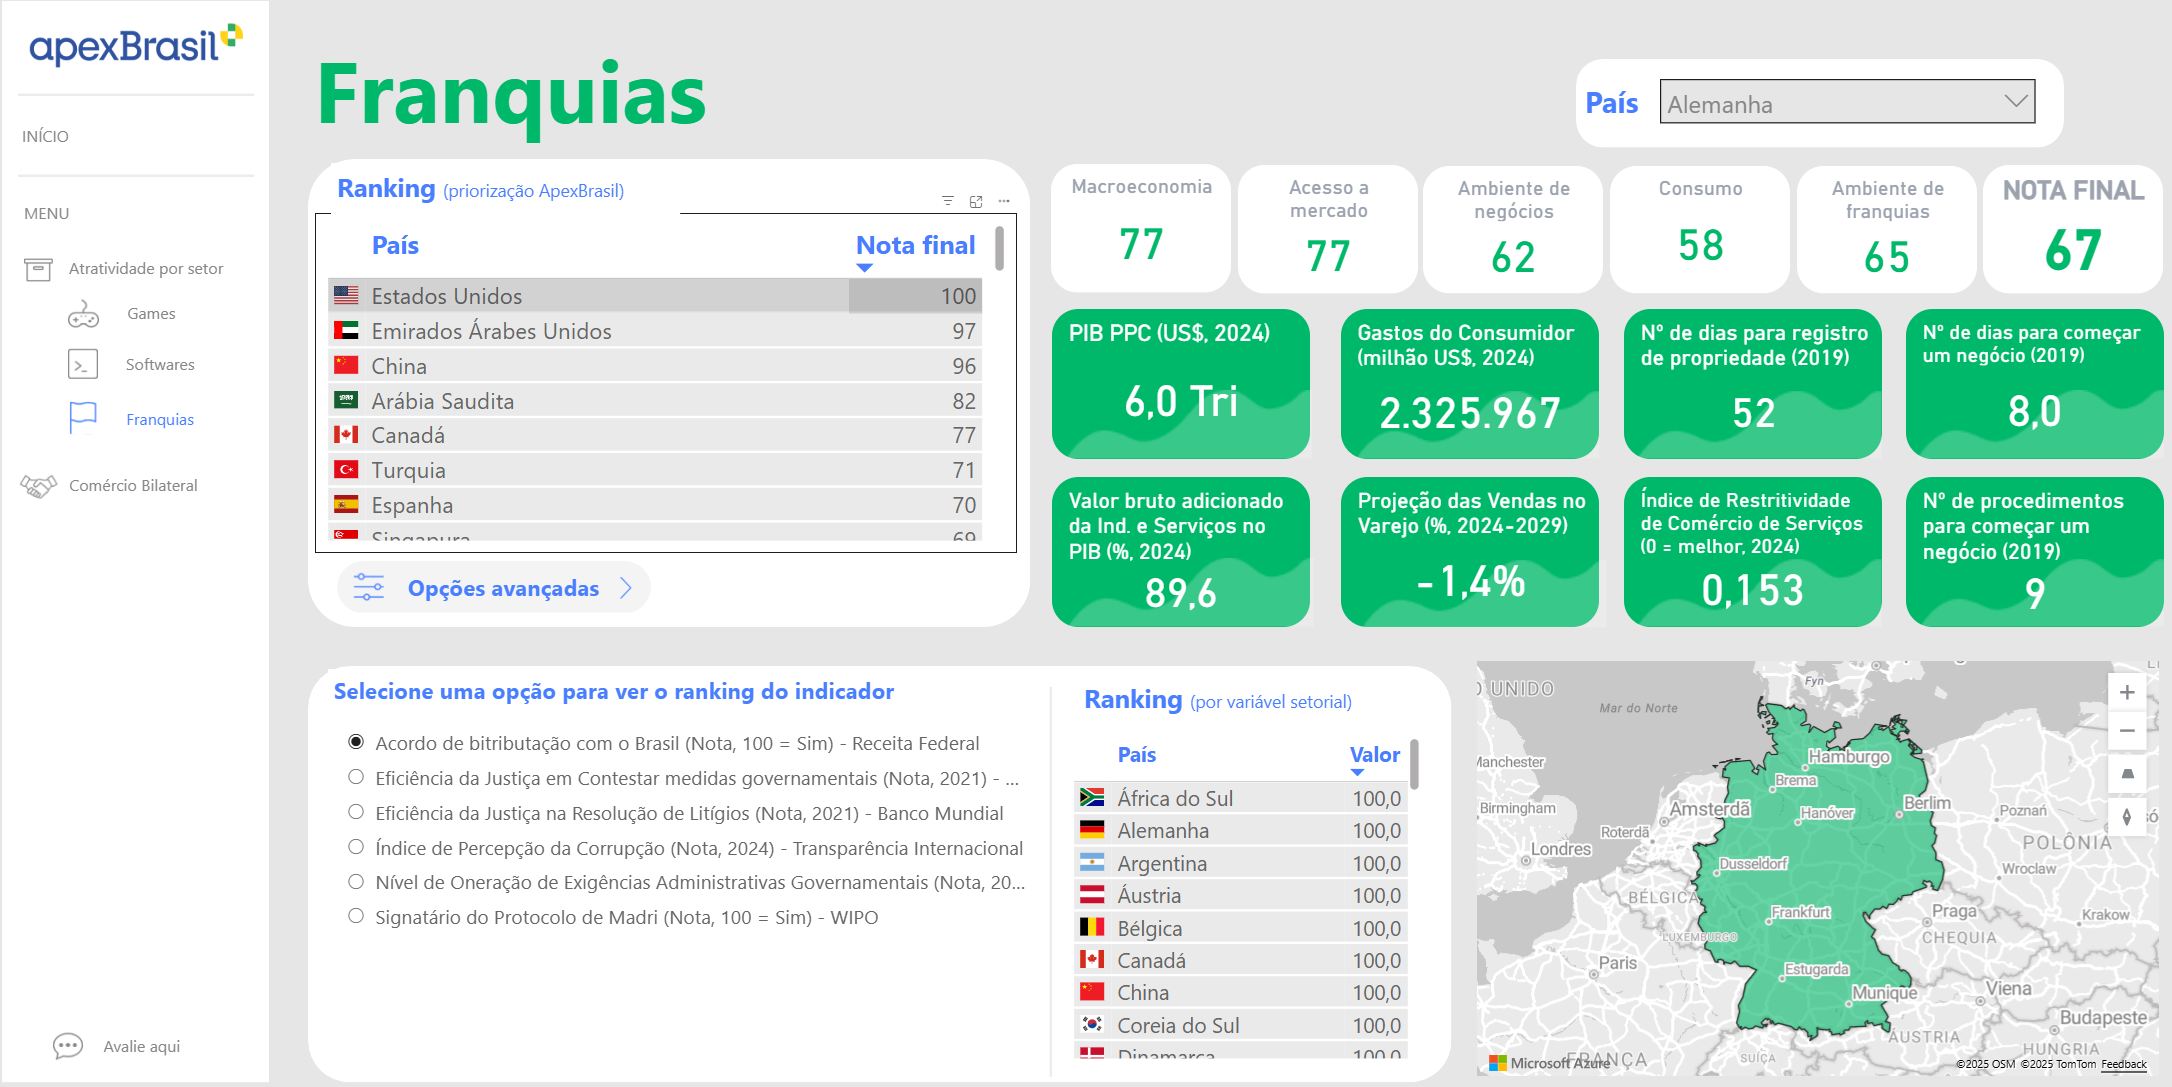This screenshot has width=2172, height=1087.
Task: Choose Eficiência da Justiça na Resolução de Litígios
Action: click(x=356, y=812)
